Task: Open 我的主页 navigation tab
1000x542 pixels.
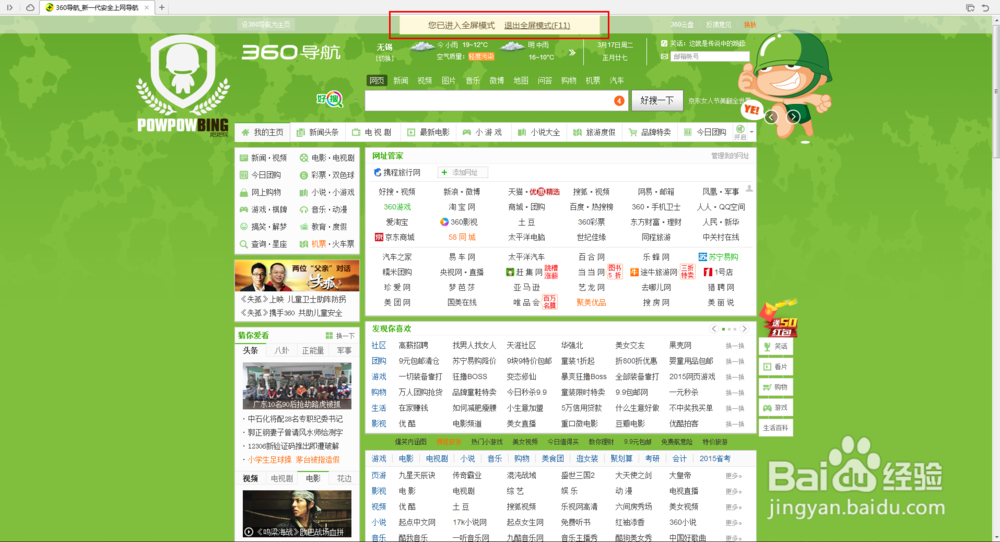Action: tap(262, 133)
